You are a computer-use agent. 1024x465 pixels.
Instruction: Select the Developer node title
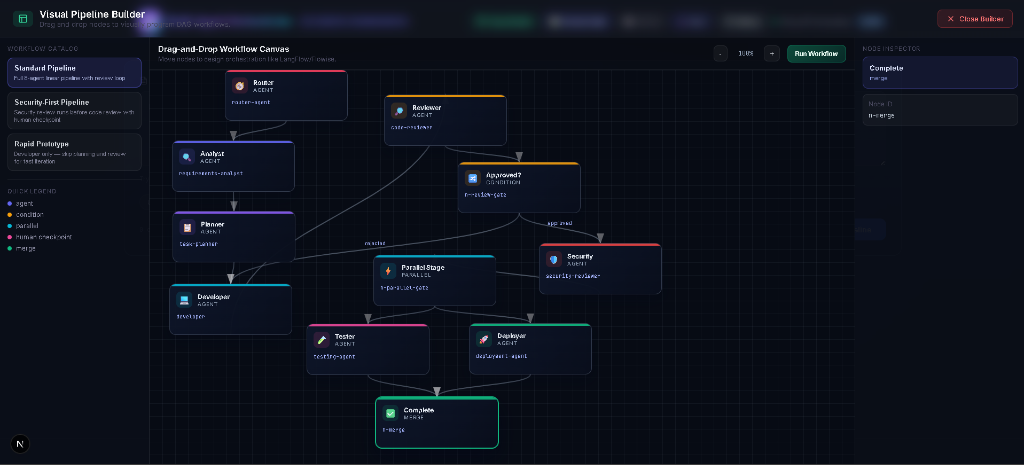point(214,297)
